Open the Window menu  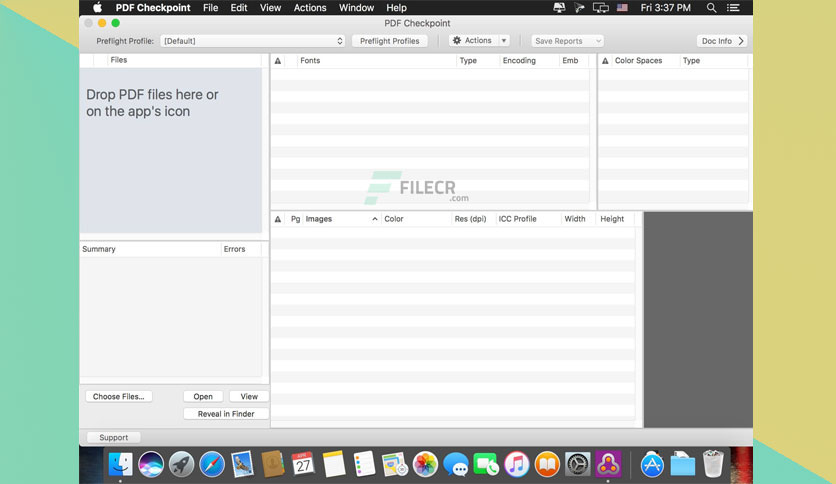click(356, 7)
